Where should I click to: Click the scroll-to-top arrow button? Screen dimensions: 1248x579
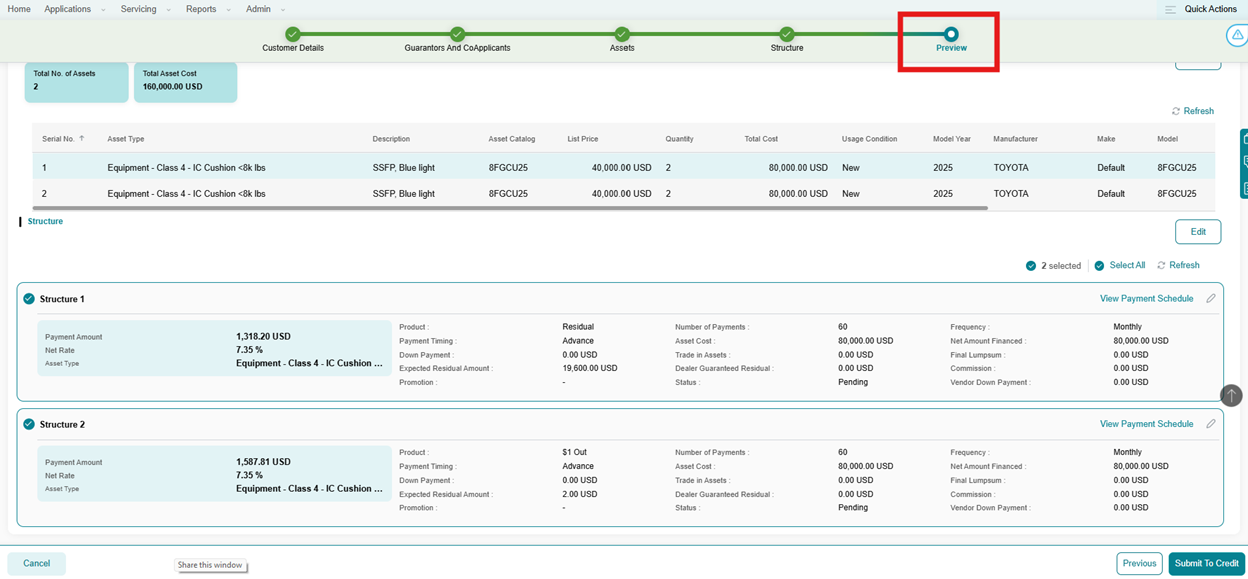[1231, 395]
